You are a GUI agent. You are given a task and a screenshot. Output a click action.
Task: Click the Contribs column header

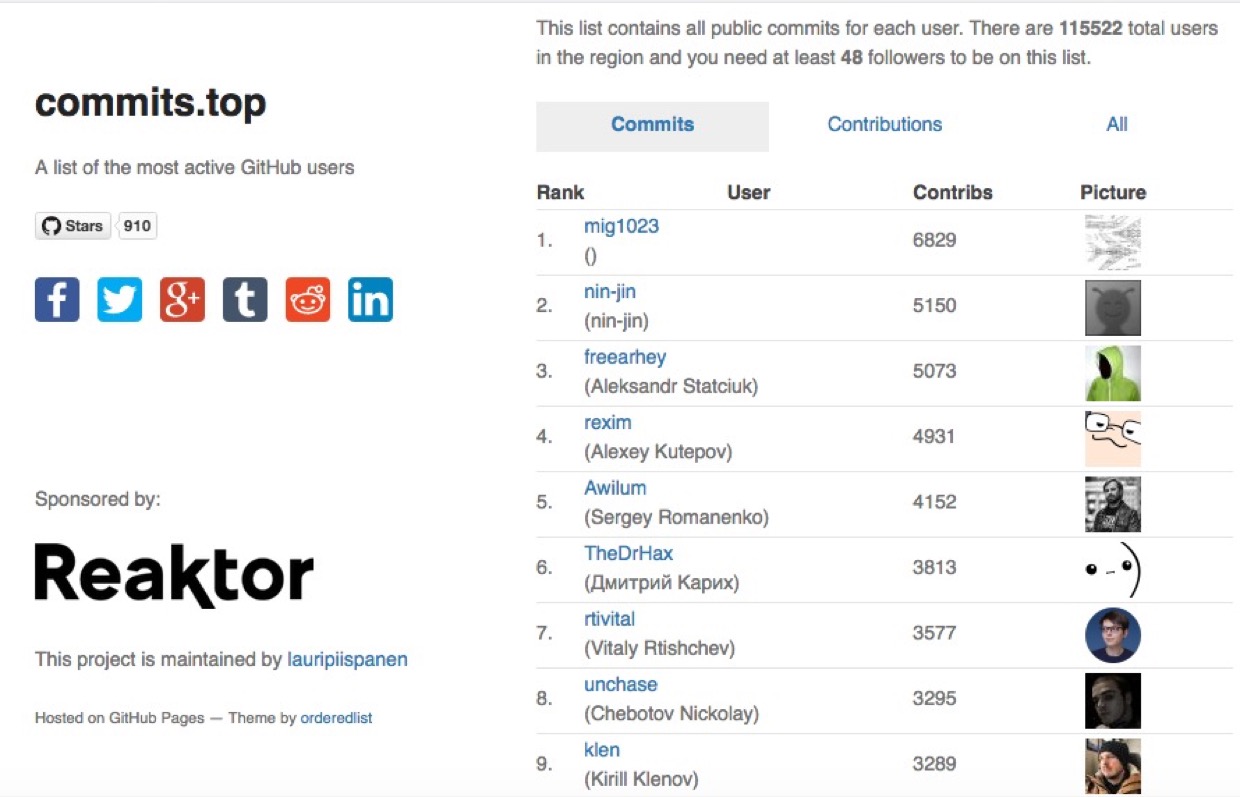click(953, 193)
